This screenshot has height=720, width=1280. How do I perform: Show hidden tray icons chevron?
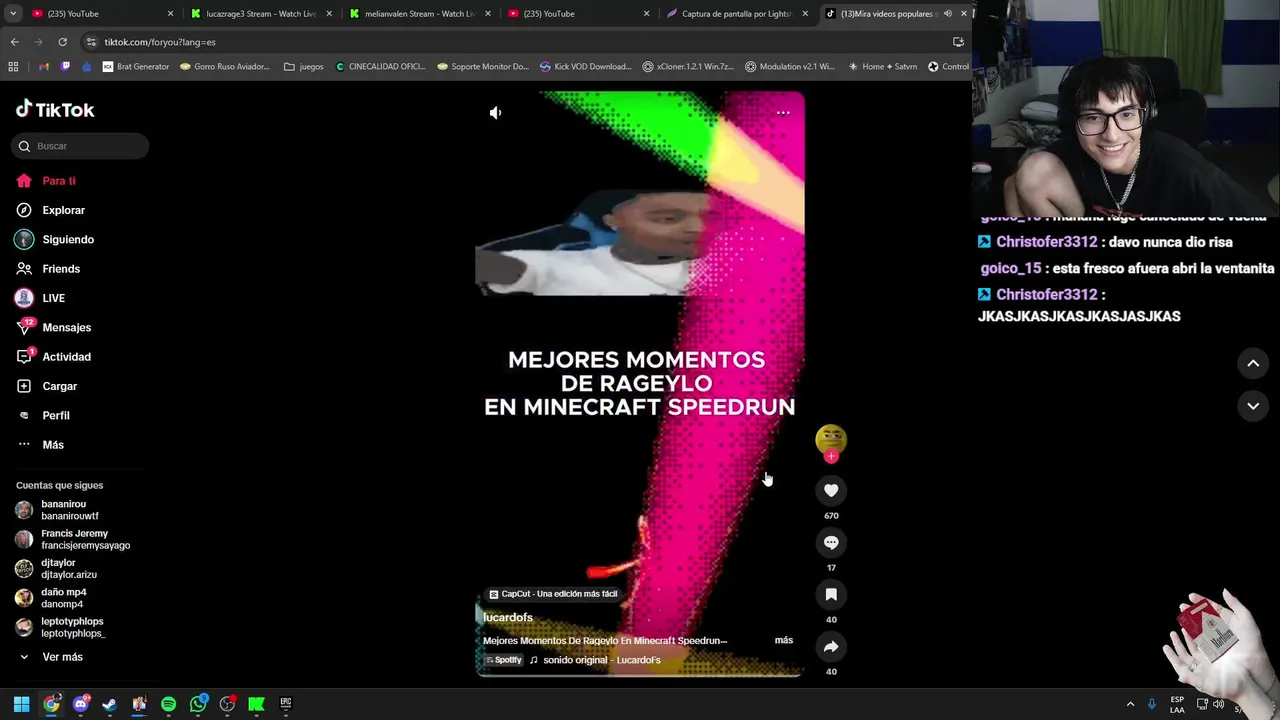1130,704
